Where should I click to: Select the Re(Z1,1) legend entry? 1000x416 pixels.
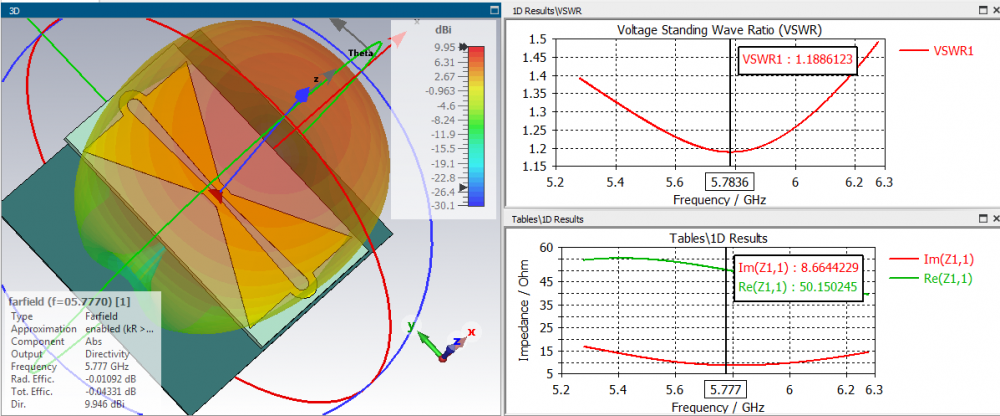tap(931, 278)
